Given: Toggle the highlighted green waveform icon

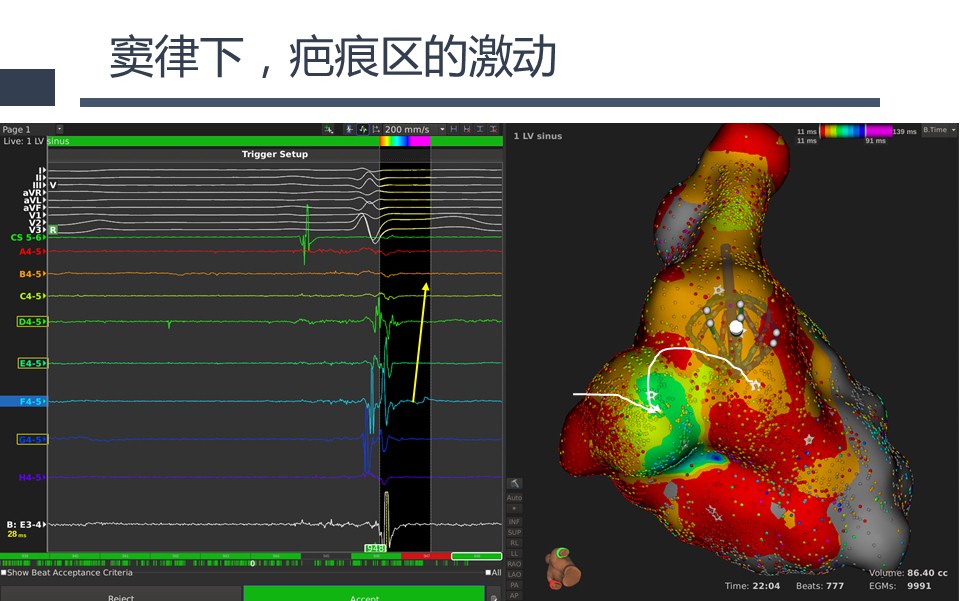Looking at the screenshot, I should point(362,129).
